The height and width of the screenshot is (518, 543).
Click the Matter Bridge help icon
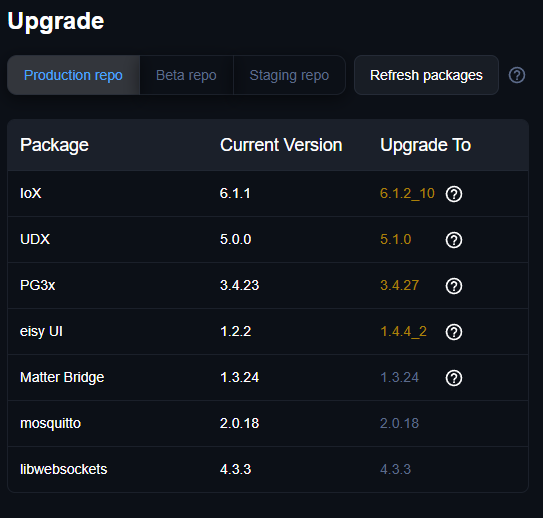pyautogui.click(x=454, y=378)
